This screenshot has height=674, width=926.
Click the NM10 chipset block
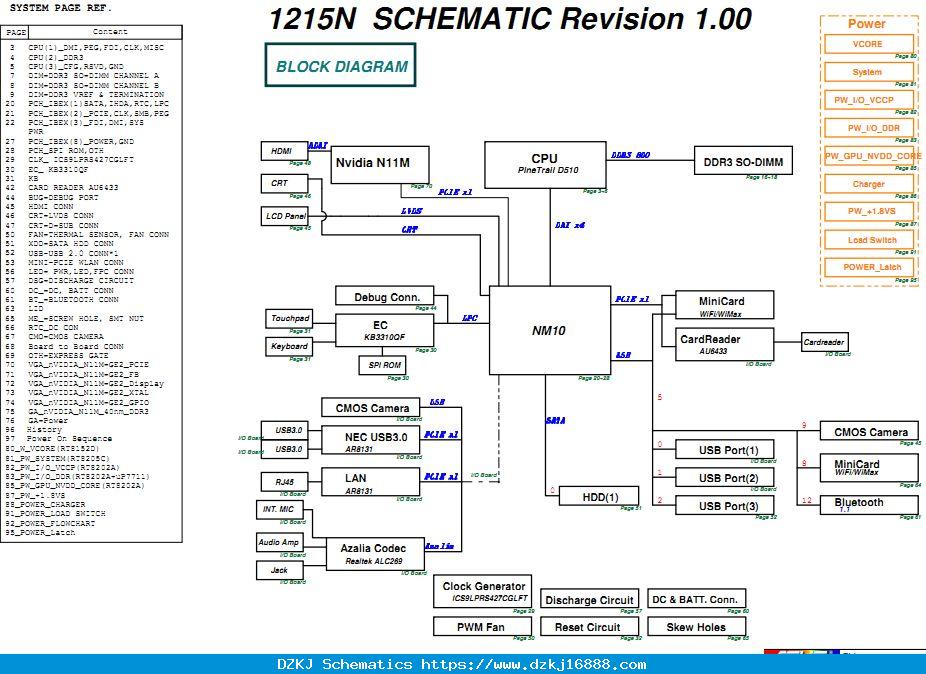point(550,330)
